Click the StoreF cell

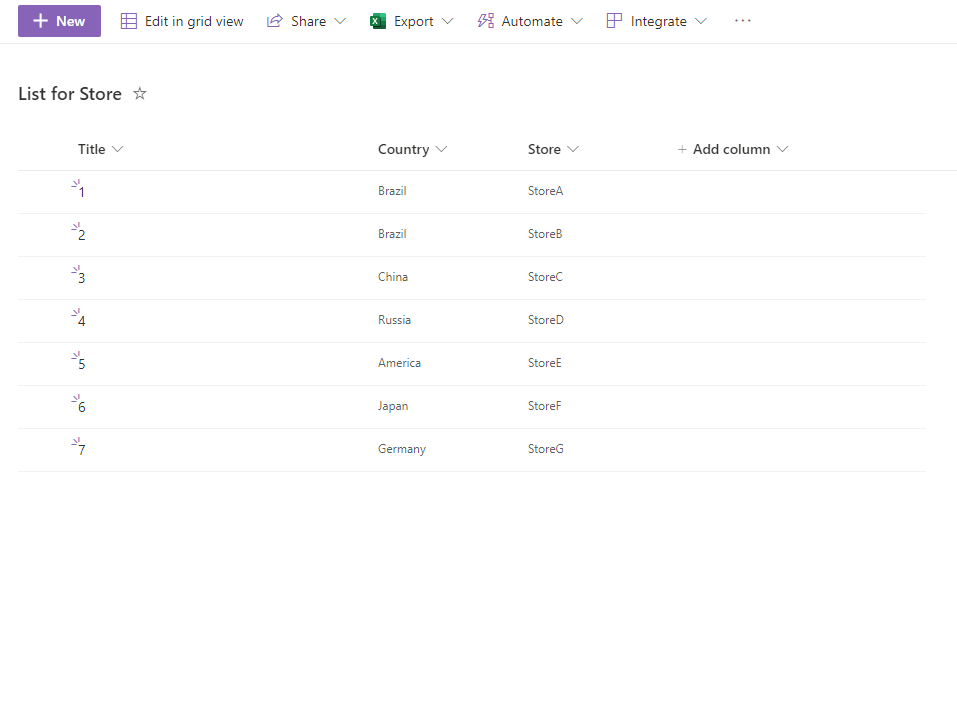click(x=544, y=406)
